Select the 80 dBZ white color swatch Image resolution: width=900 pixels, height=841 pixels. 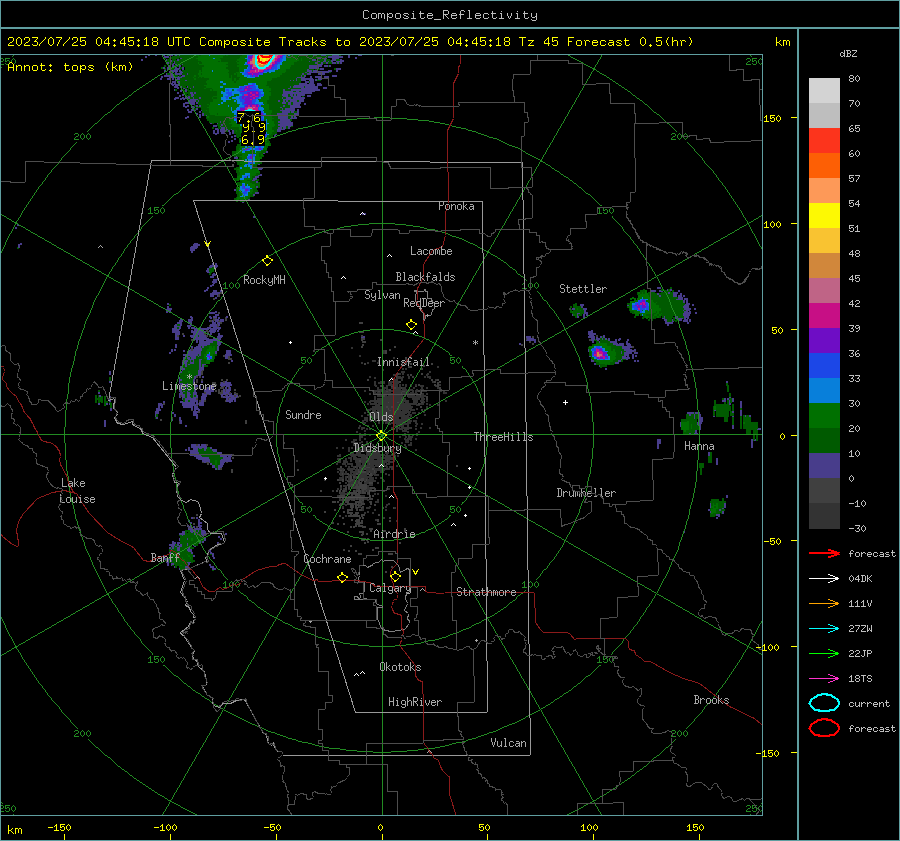[x=824, y=90]
